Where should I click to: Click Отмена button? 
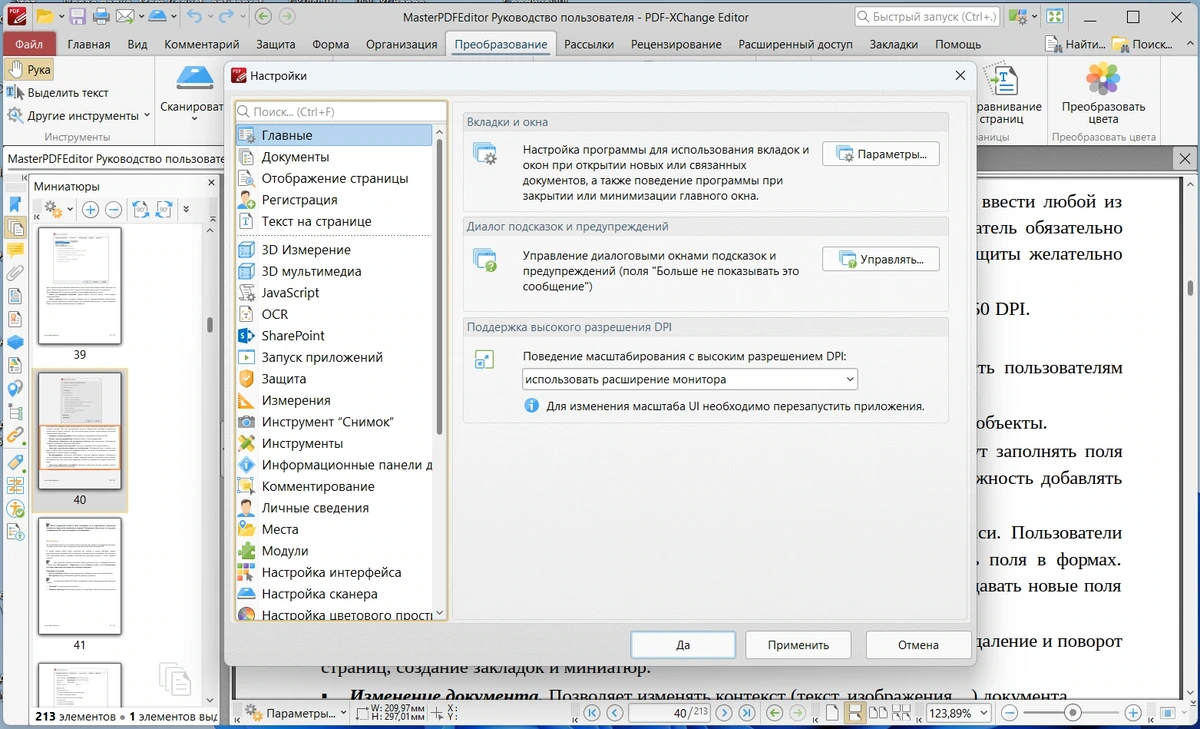point(918,645)
